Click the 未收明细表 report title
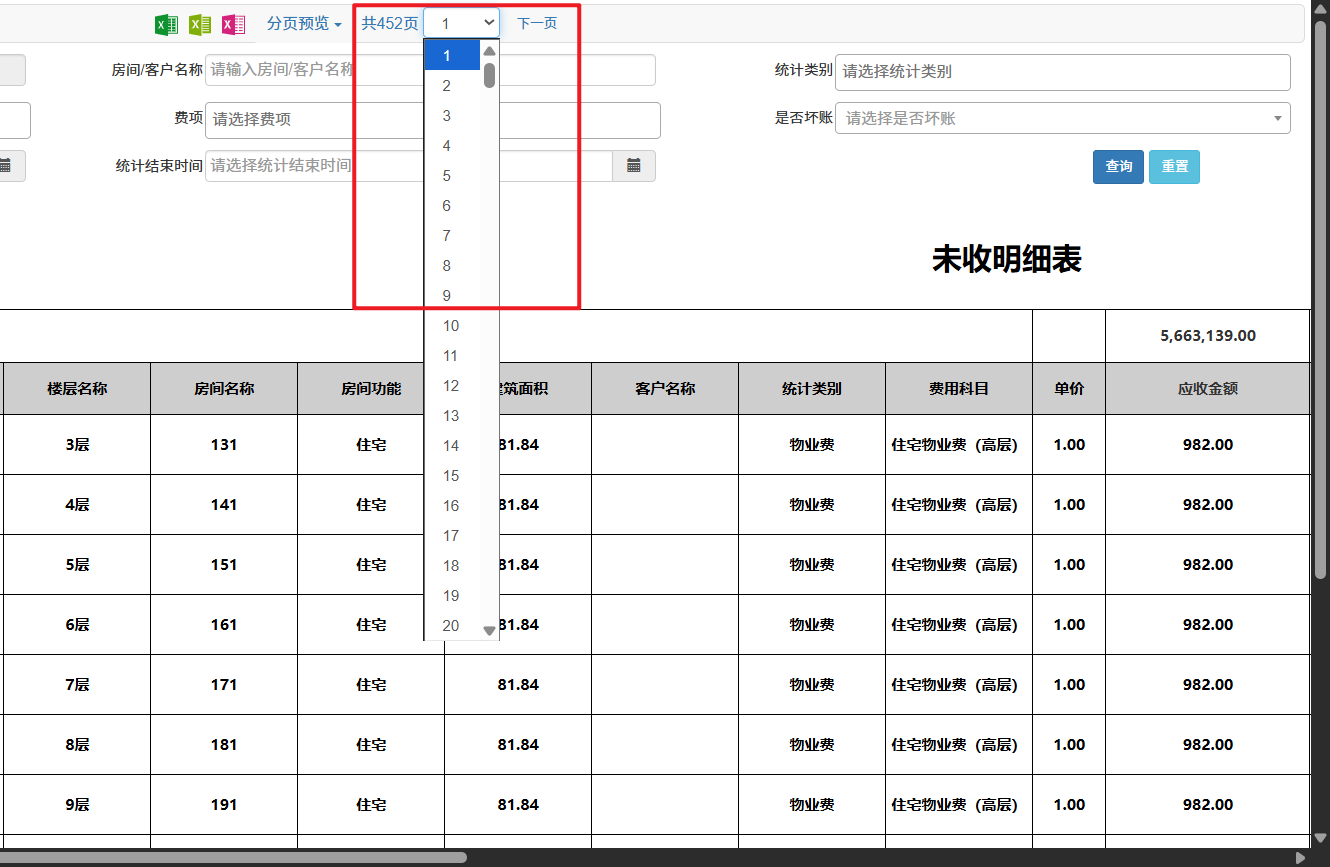Viewport: 1330px width, 867px height. click(x=1007, y=260)
